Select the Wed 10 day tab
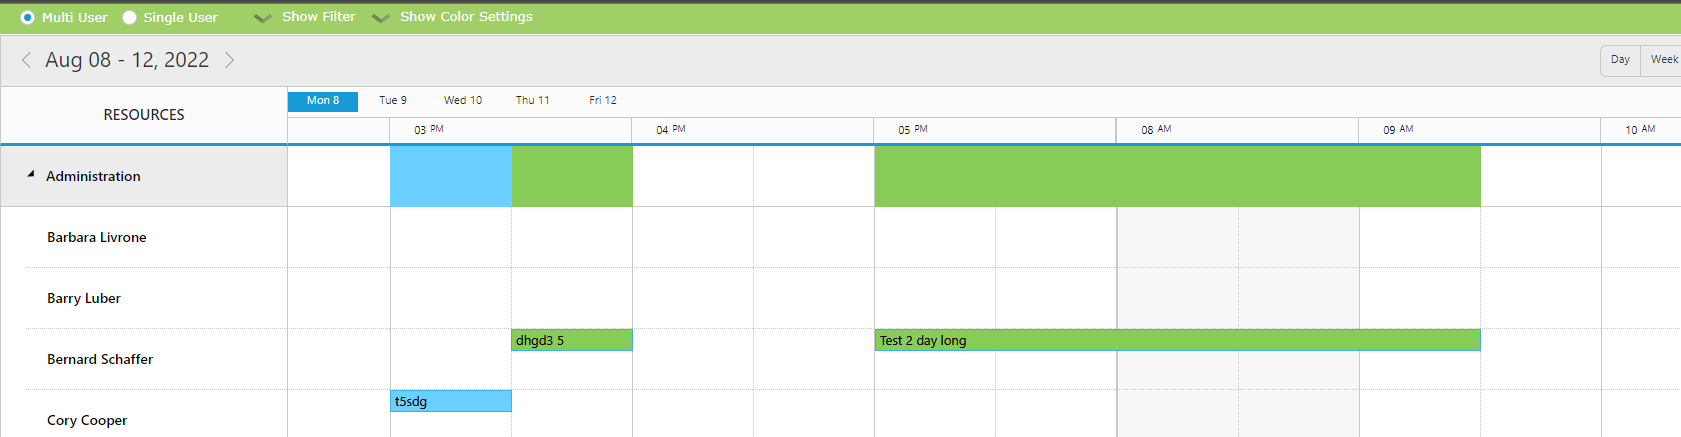The height and width of the screenshot is (437, 1681). 462,101
